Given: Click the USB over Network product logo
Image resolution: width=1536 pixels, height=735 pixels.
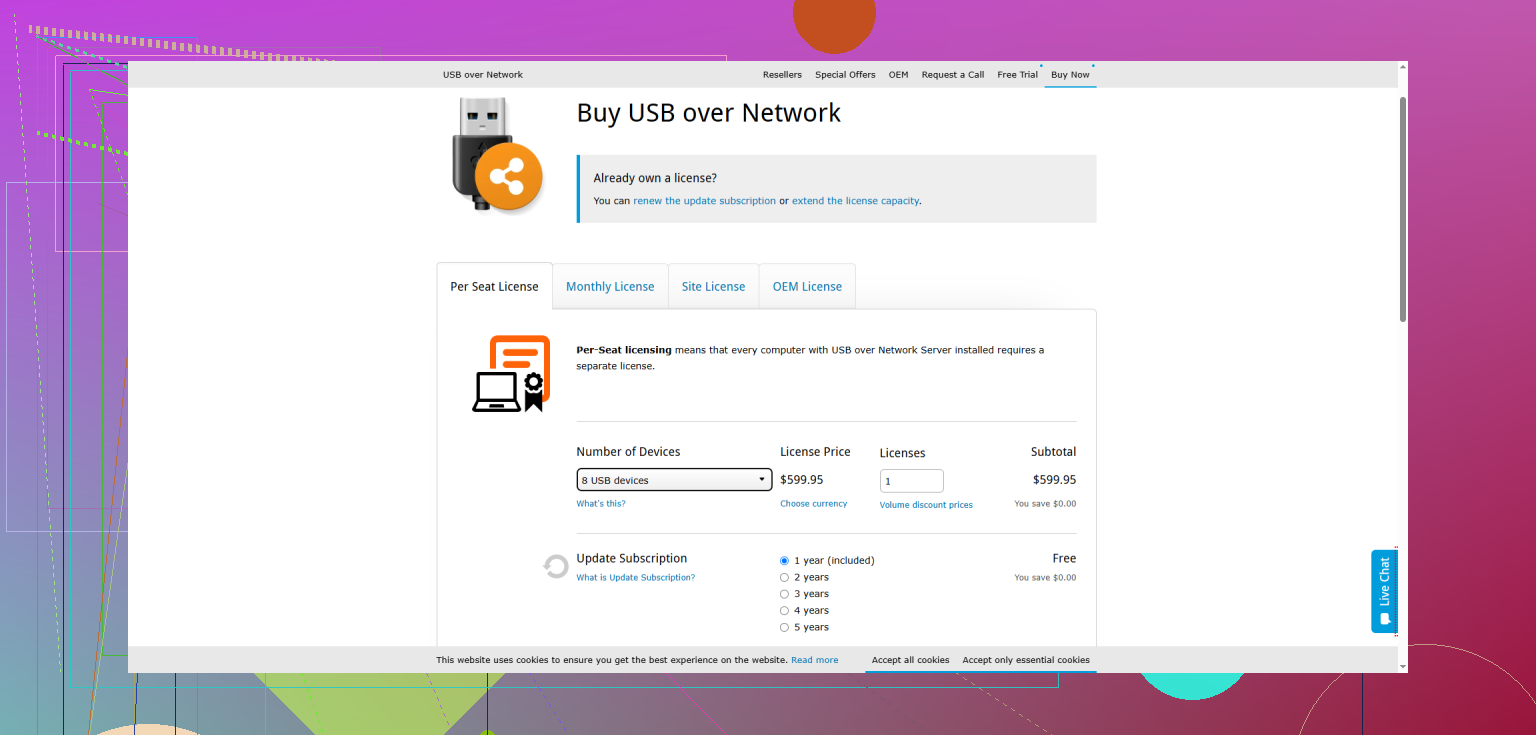Looking at the screenshot, I should [x=496, y=156].
